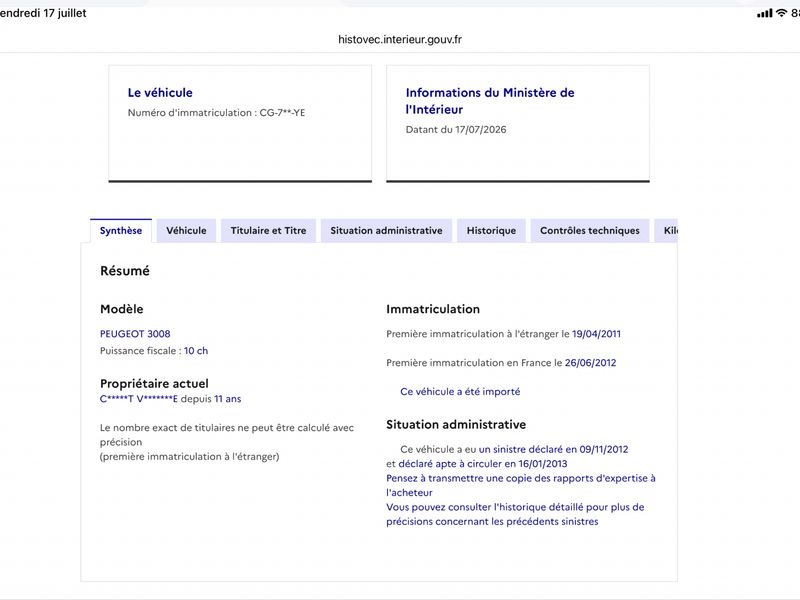The image size is (800, 600).
Task: Click 'Le nombre exact de titulaires' note
Action: (227, 442)
